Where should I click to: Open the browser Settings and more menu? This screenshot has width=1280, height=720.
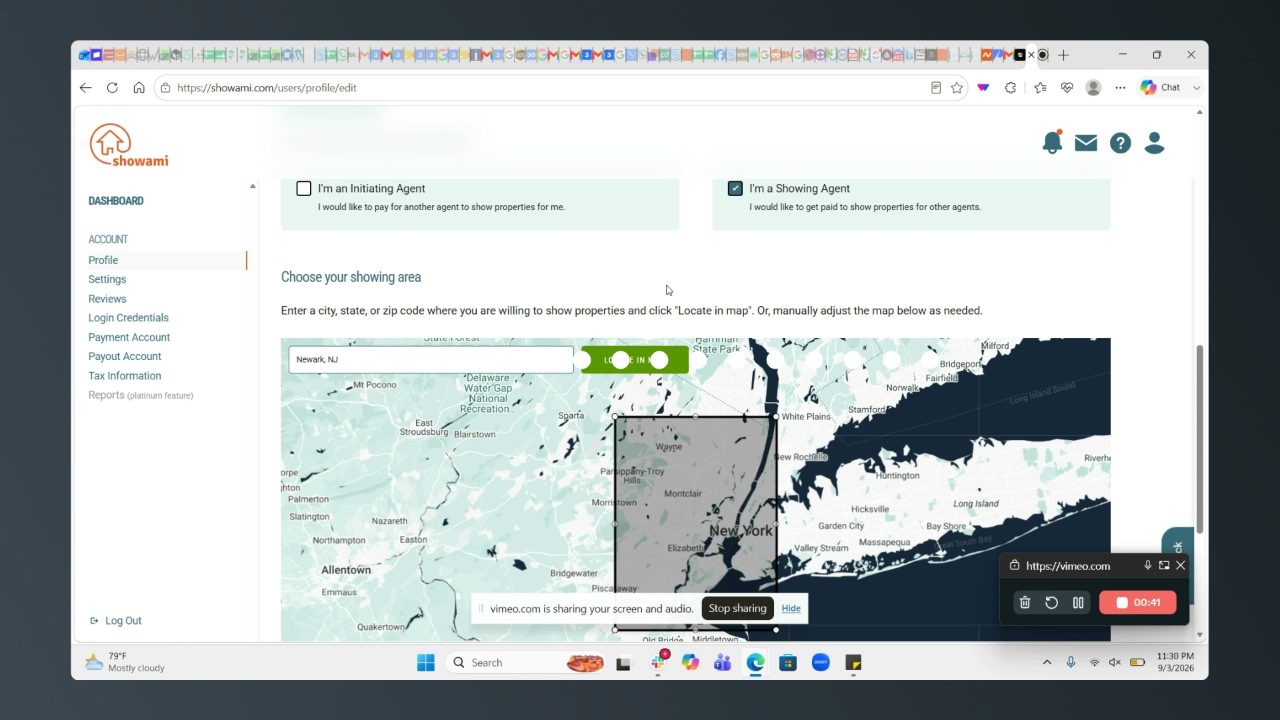click(1120, 87)
